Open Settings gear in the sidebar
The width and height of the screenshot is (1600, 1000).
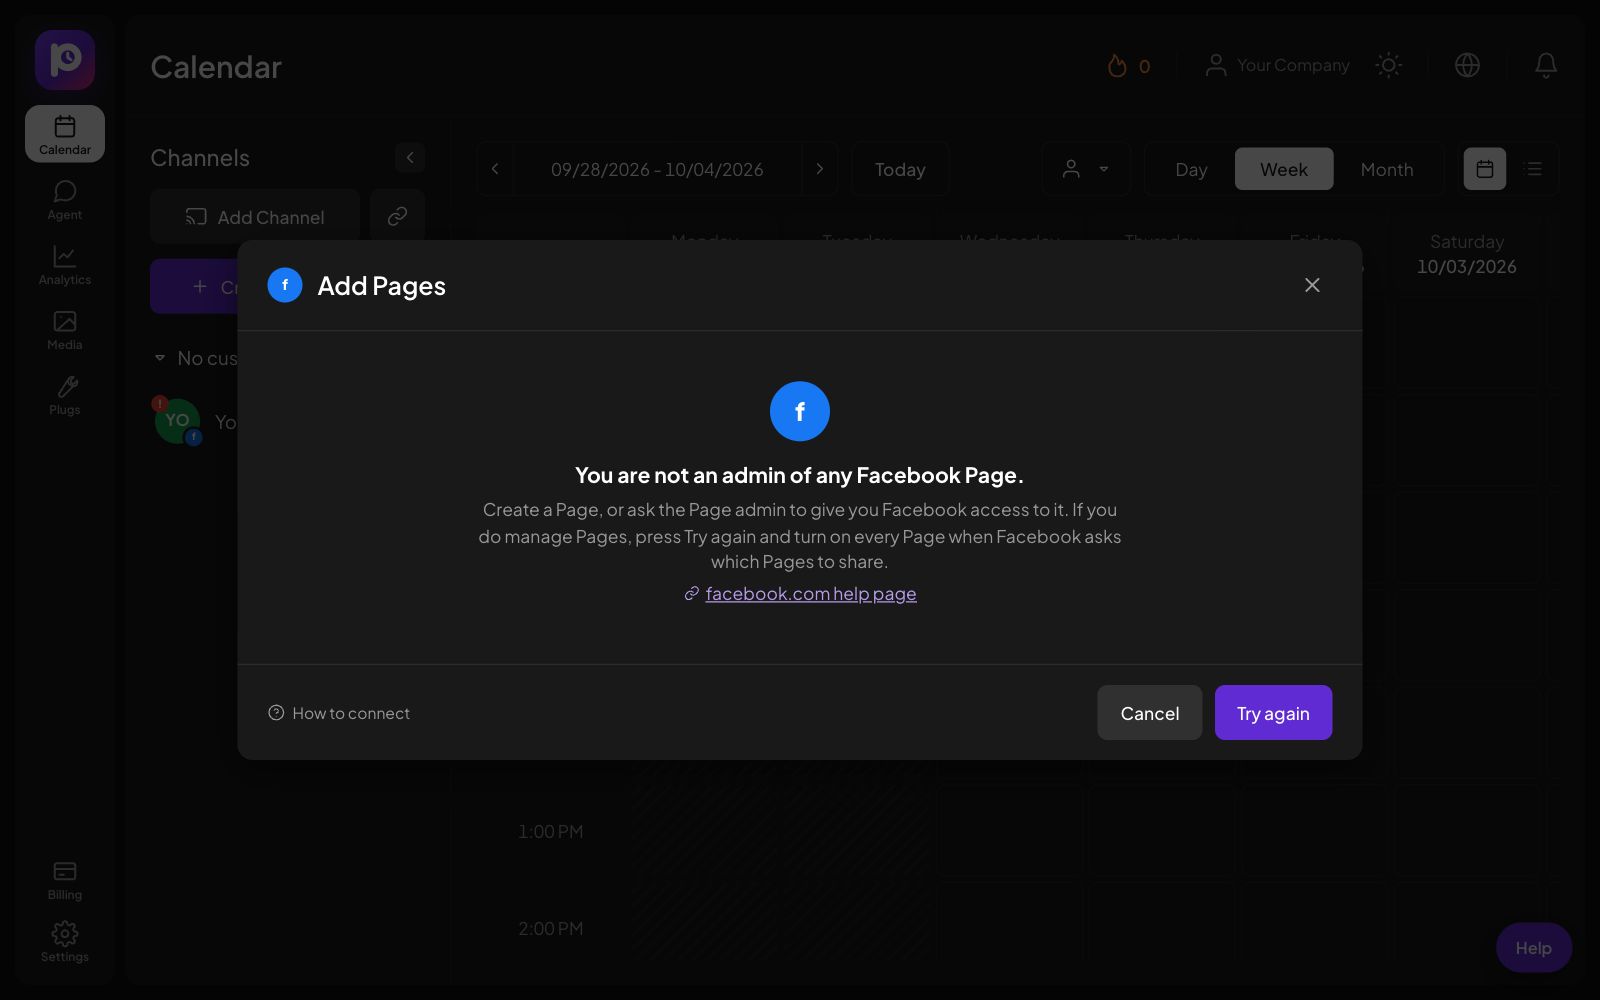coord(65,942)
